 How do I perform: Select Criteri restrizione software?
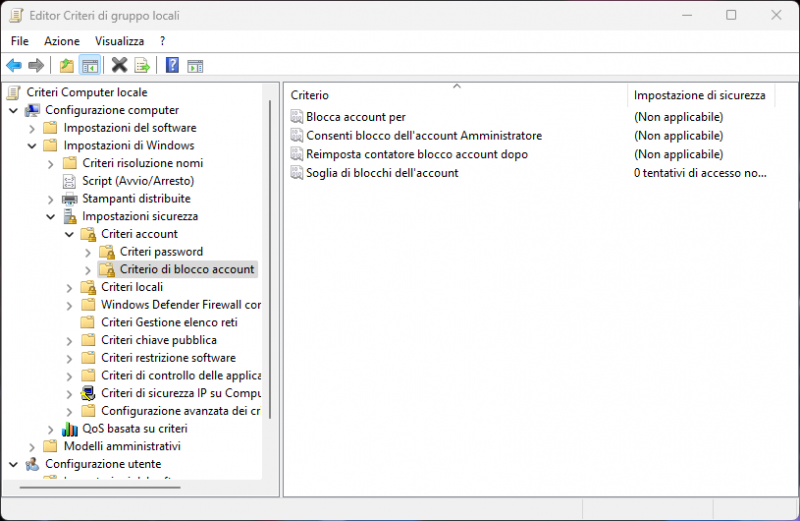(168, 358)
